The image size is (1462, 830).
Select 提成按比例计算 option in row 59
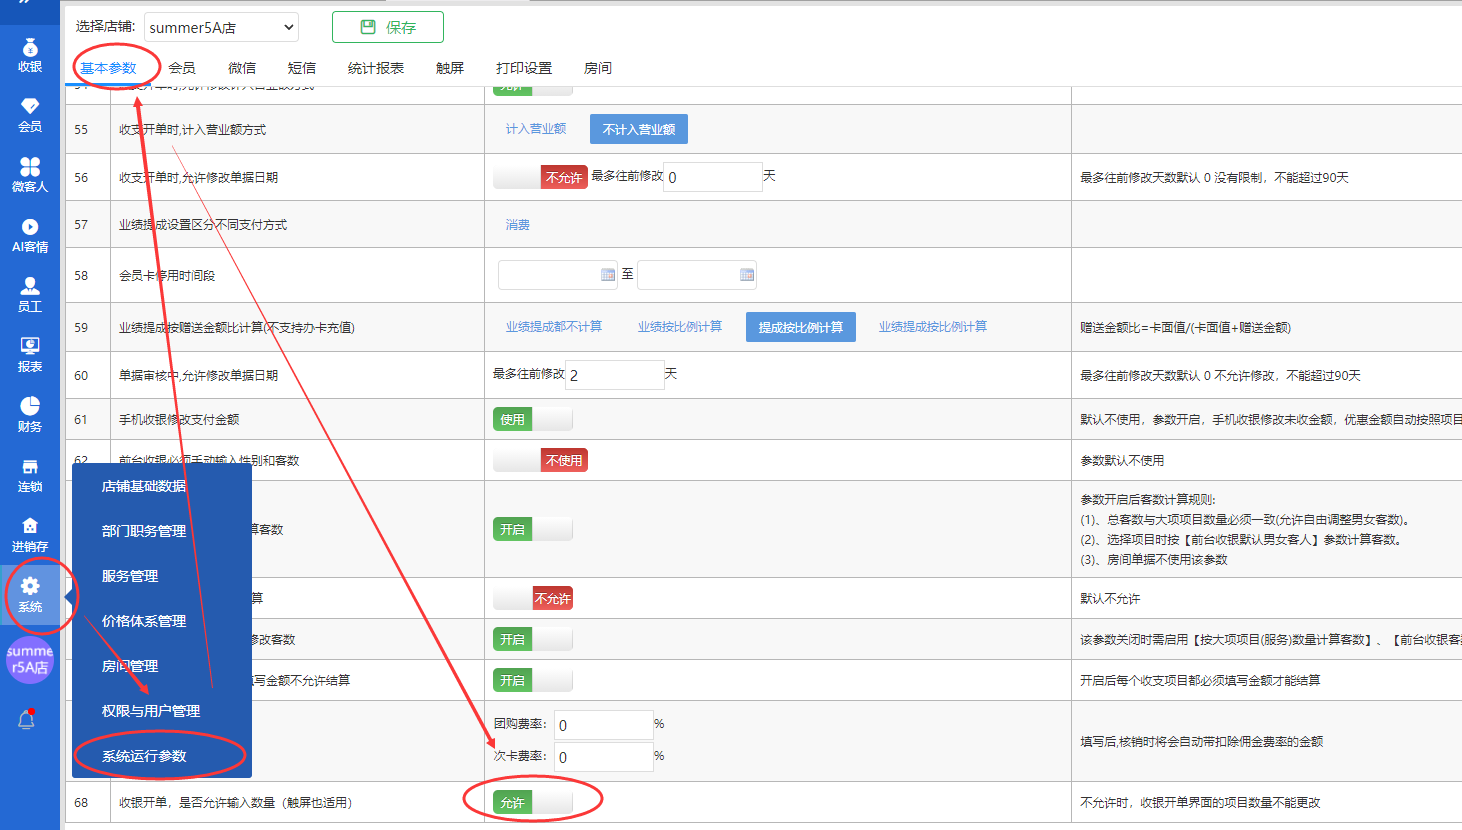click(801, 327)
